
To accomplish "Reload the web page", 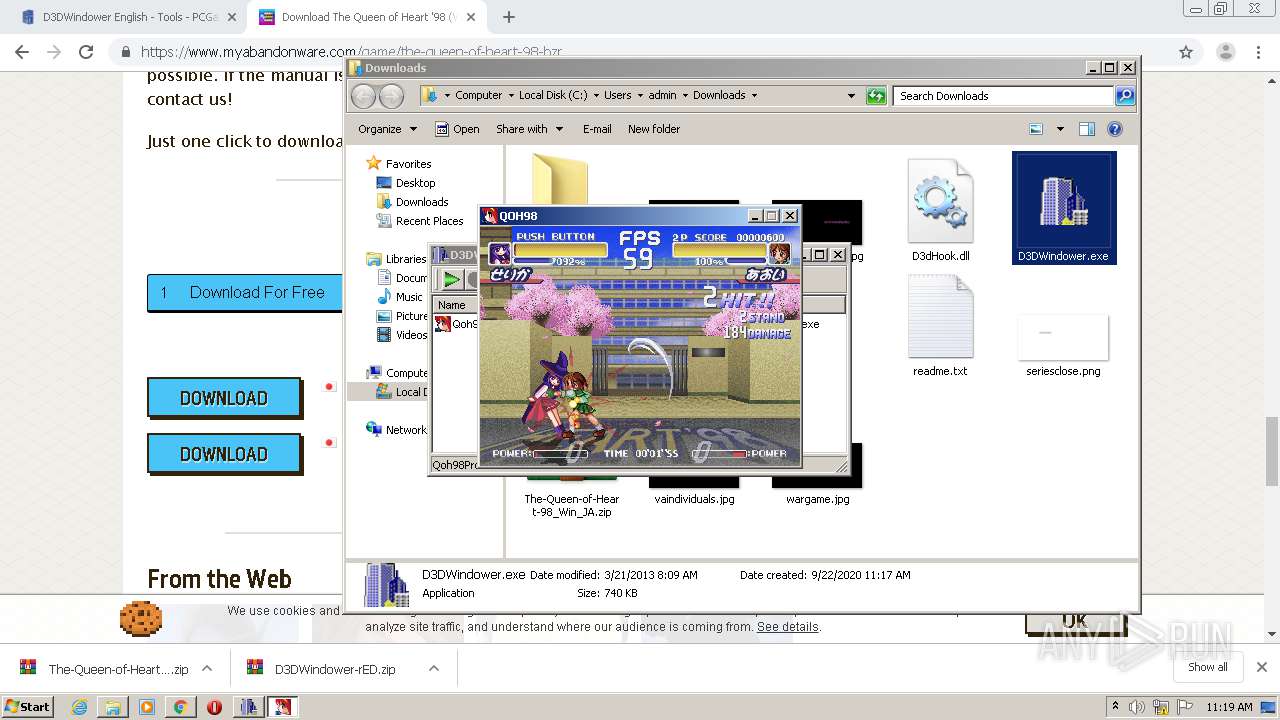I will pyautogui.click(x=86, y=52).
